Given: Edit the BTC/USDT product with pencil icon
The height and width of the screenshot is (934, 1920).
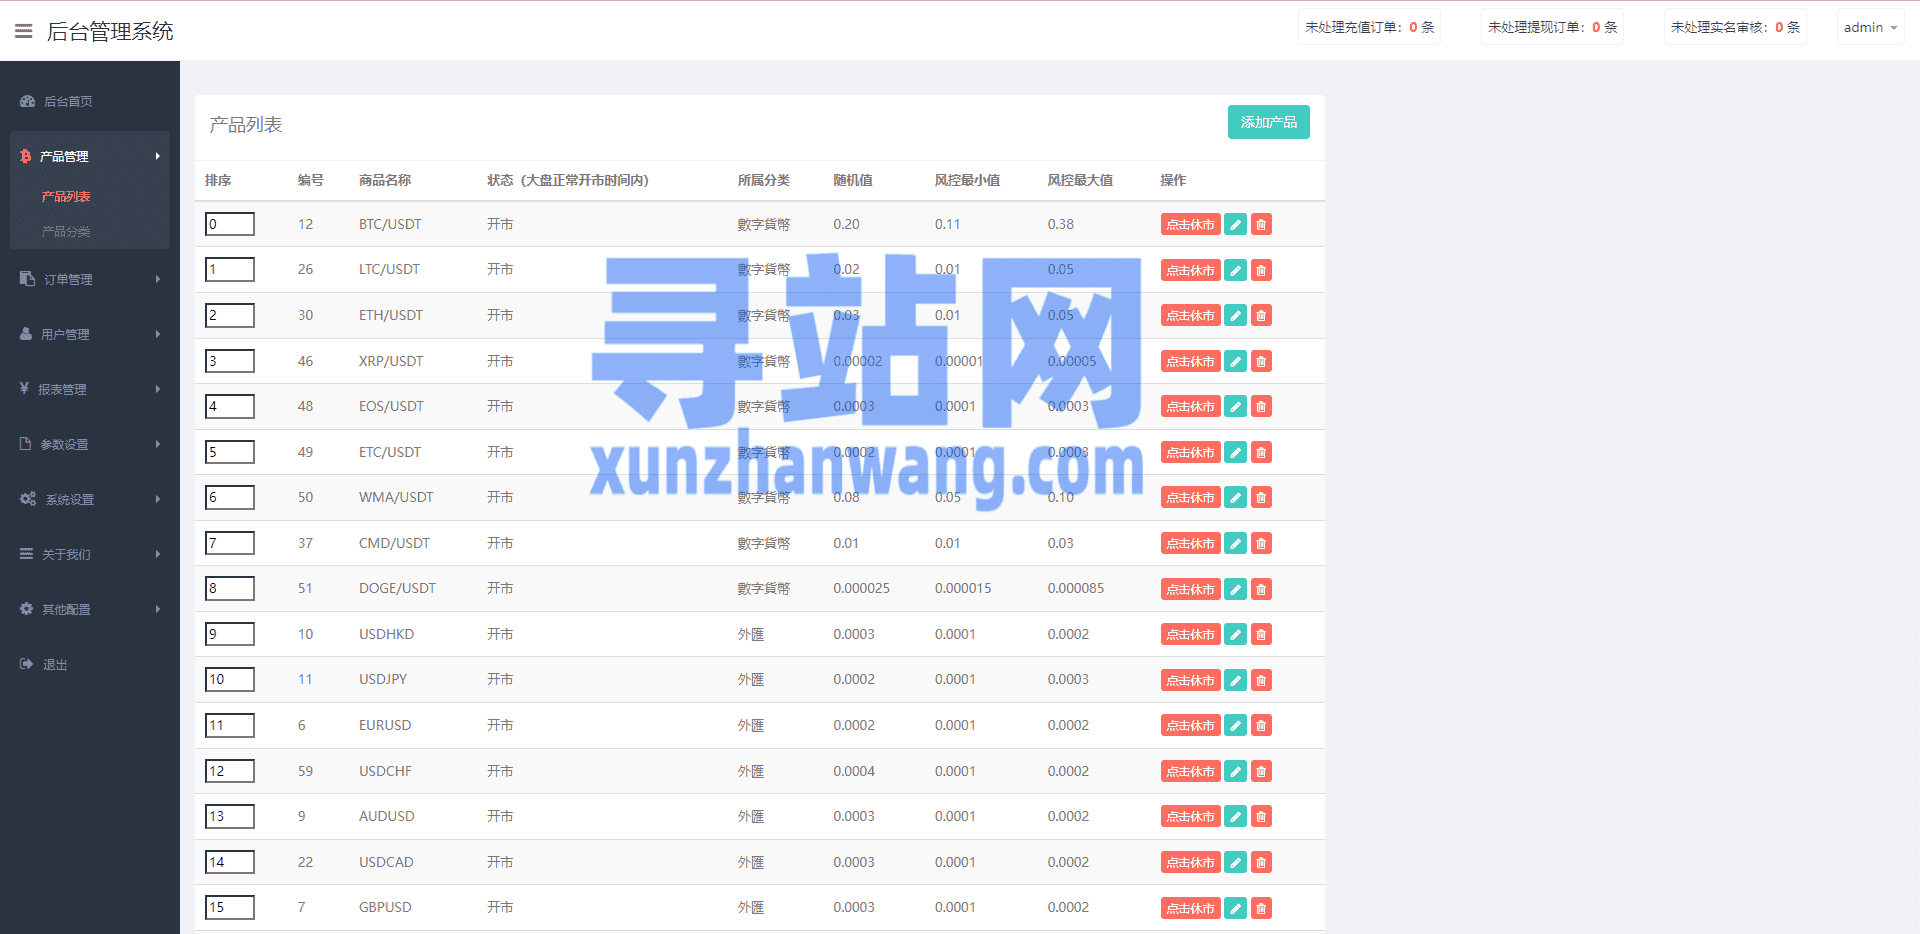Looking at the screenshot, I should tap(1236, 225).
